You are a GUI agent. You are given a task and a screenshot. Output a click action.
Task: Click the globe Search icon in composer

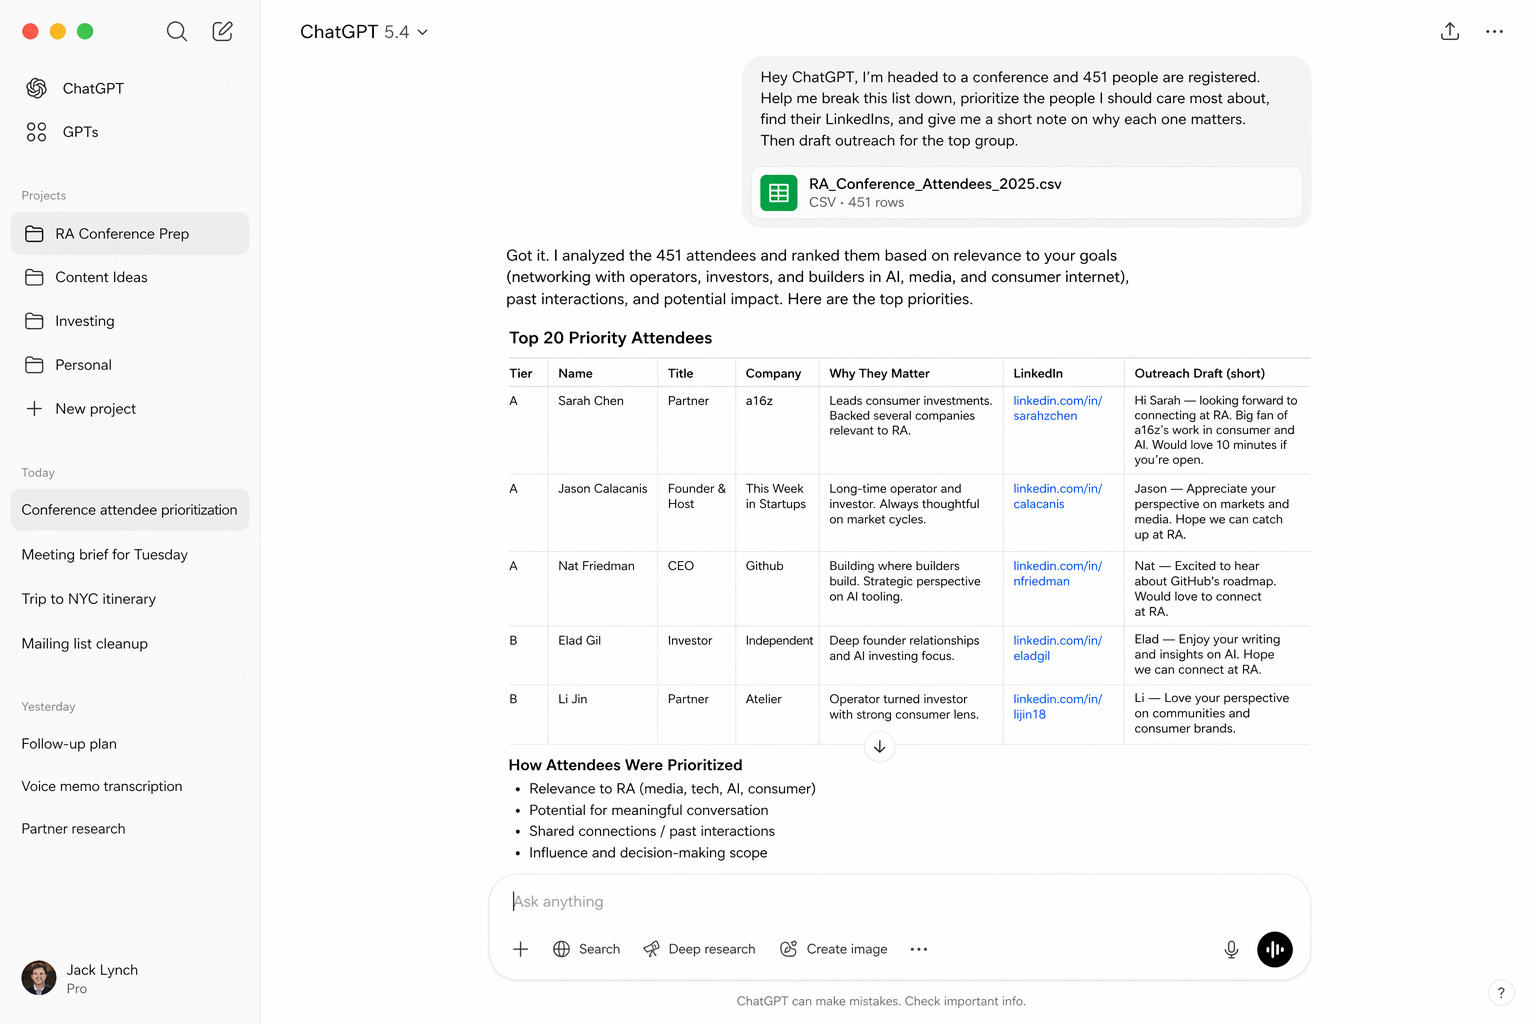pos(562,949)
